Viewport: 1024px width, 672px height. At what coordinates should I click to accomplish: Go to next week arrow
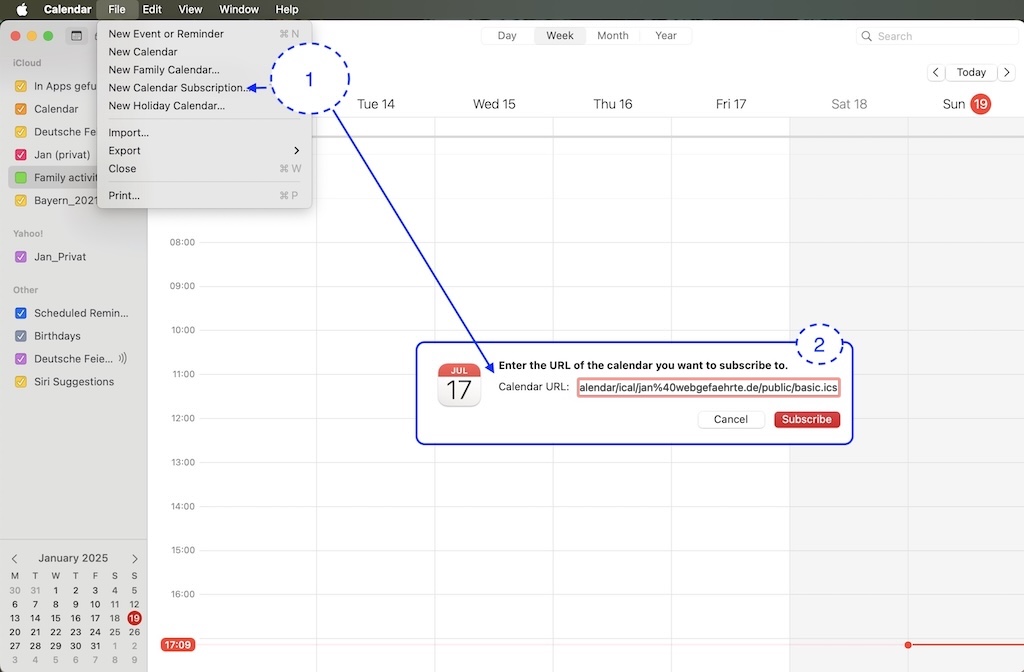pos(1006,72)
